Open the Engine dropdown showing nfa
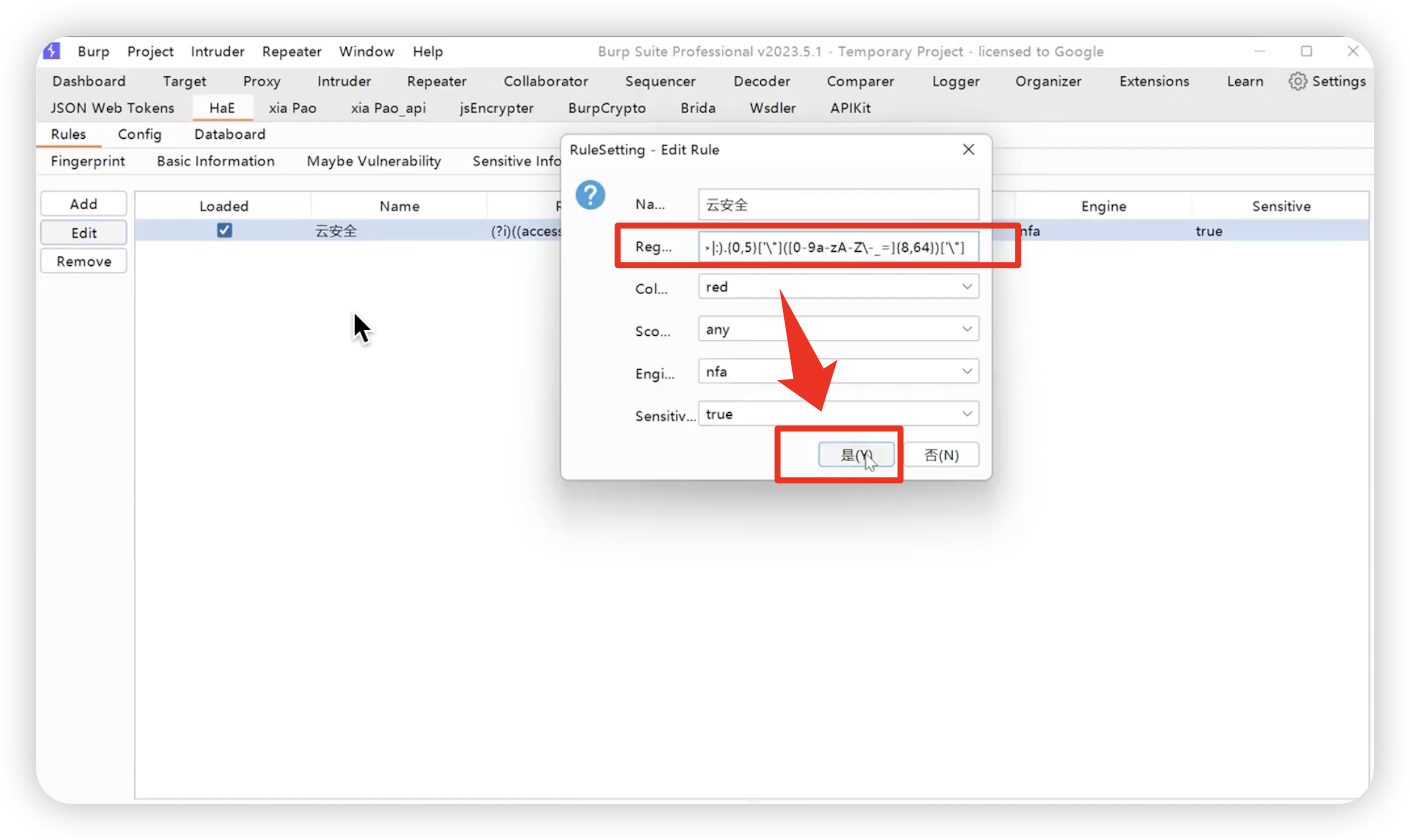The image size is (1410, 840). (x=838, y=371)
